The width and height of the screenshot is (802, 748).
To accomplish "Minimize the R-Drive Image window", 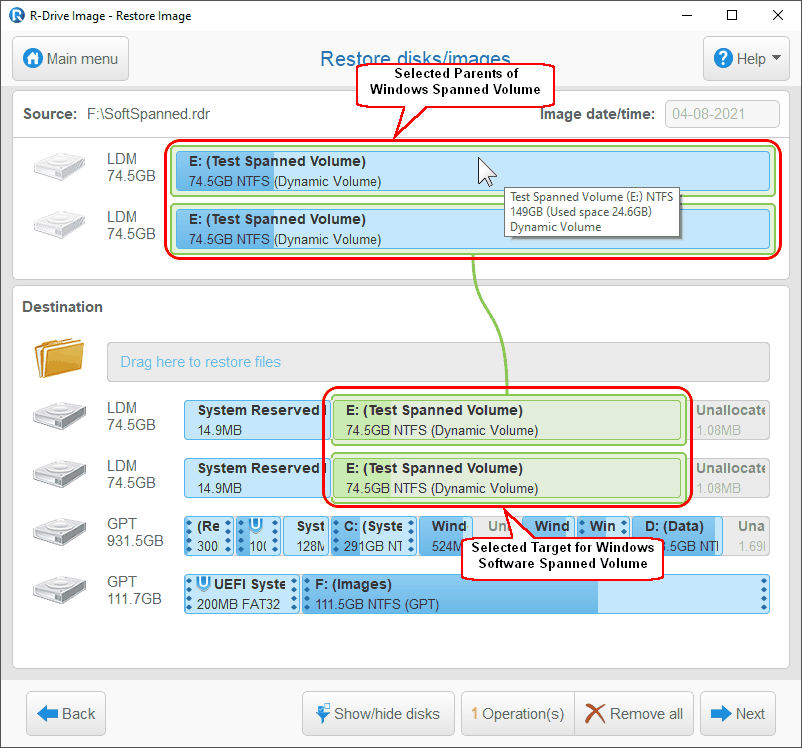I will coord(687,15).
